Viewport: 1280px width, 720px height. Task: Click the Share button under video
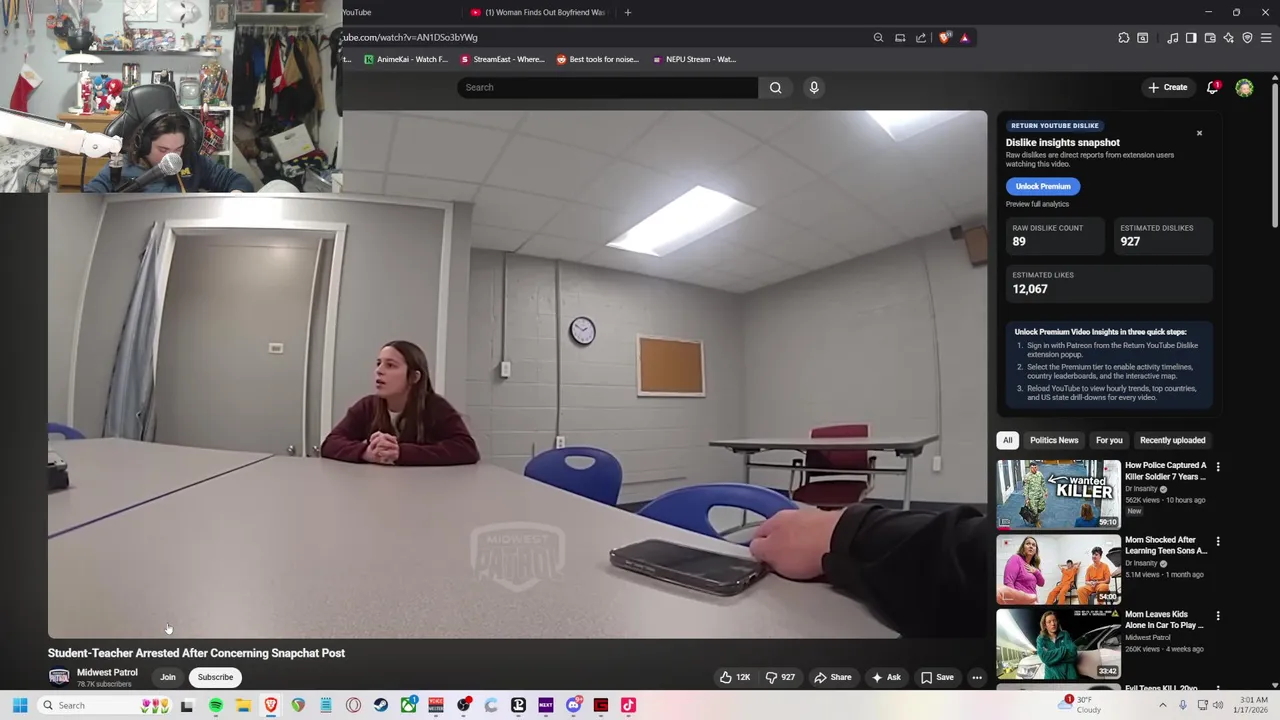[x=833, y=677]
